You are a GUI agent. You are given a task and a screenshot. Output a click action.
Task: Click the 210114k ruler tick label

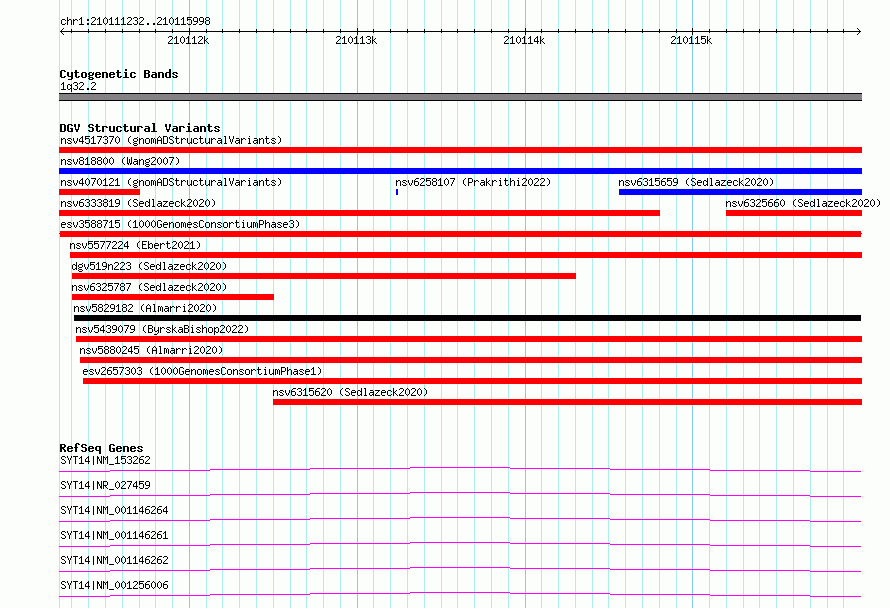tap(524, 40)
